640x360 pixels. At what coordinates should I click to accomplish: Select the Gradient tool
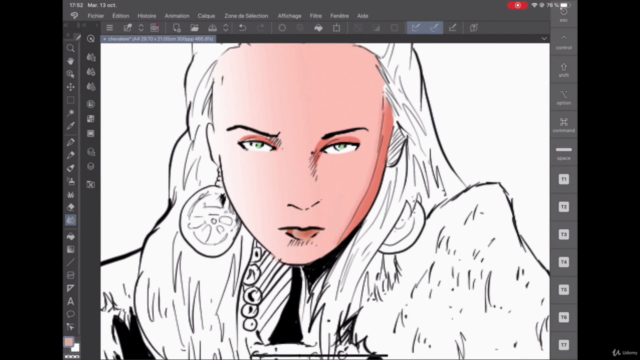pyautogui.click(x=71, y=249)
